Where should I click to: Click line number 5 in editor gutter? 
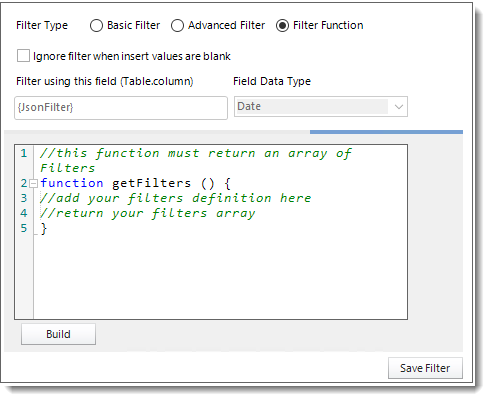click(24, 228)
